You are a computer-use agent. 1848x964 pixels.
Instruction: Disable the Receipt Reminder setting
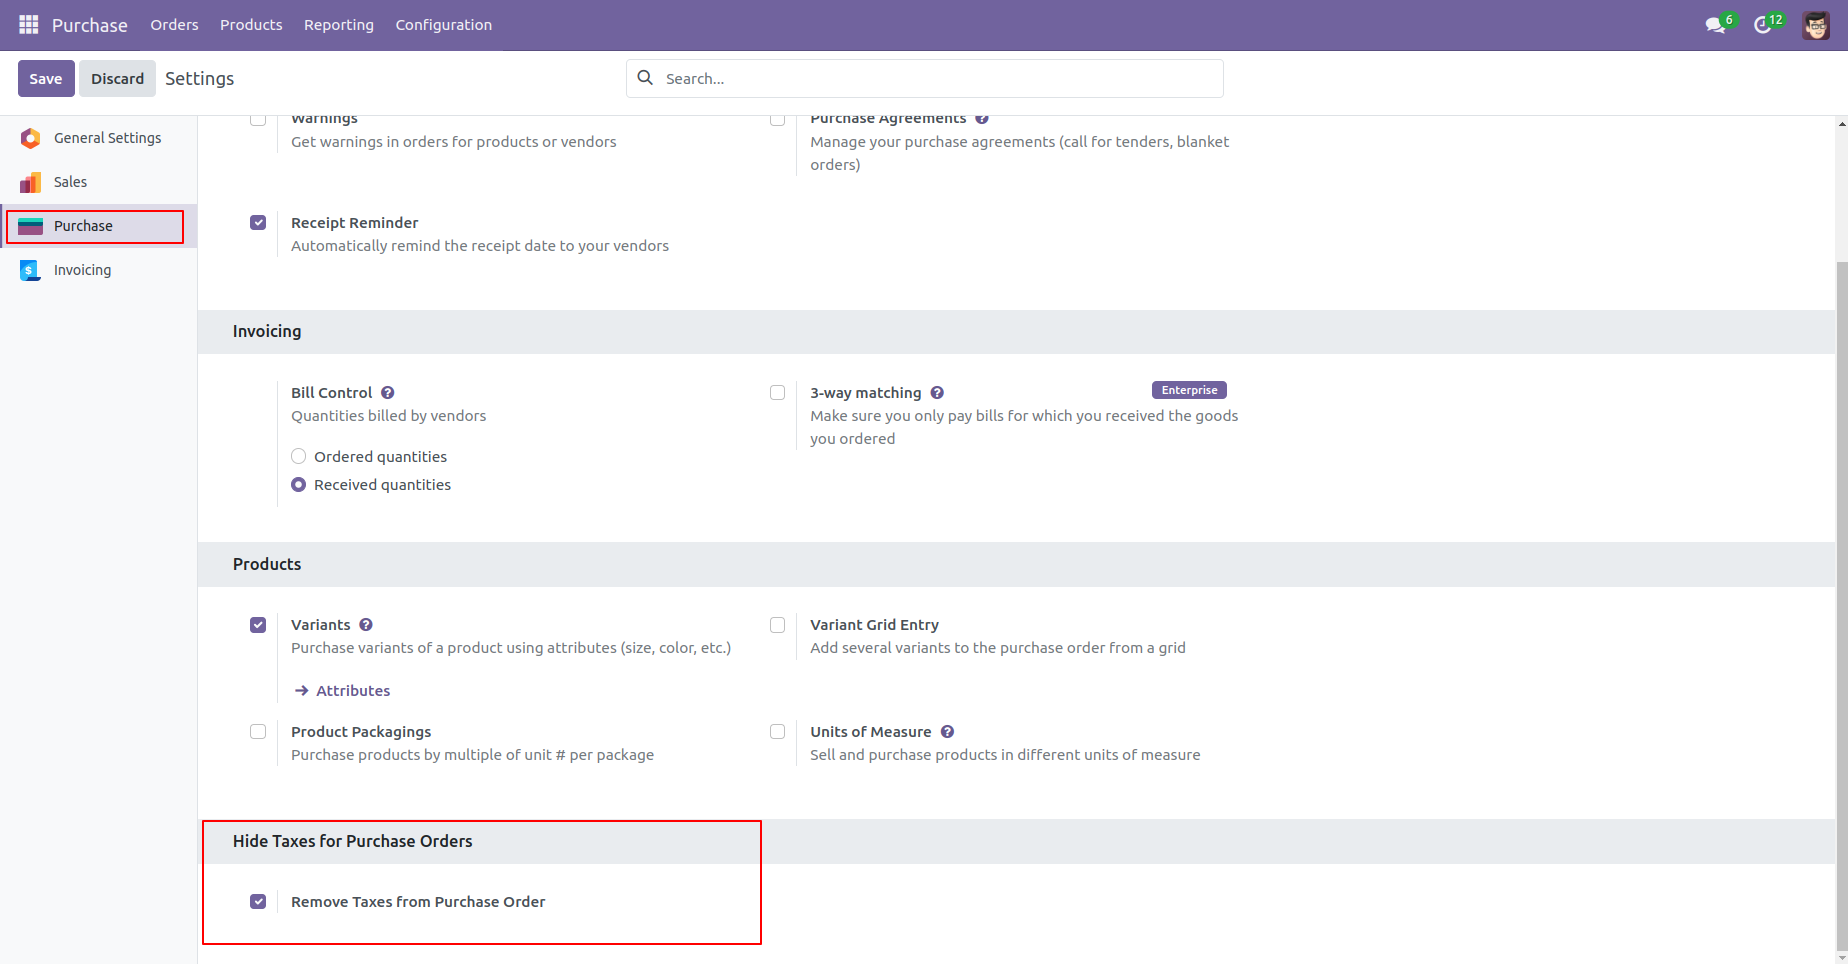[258, 222]
